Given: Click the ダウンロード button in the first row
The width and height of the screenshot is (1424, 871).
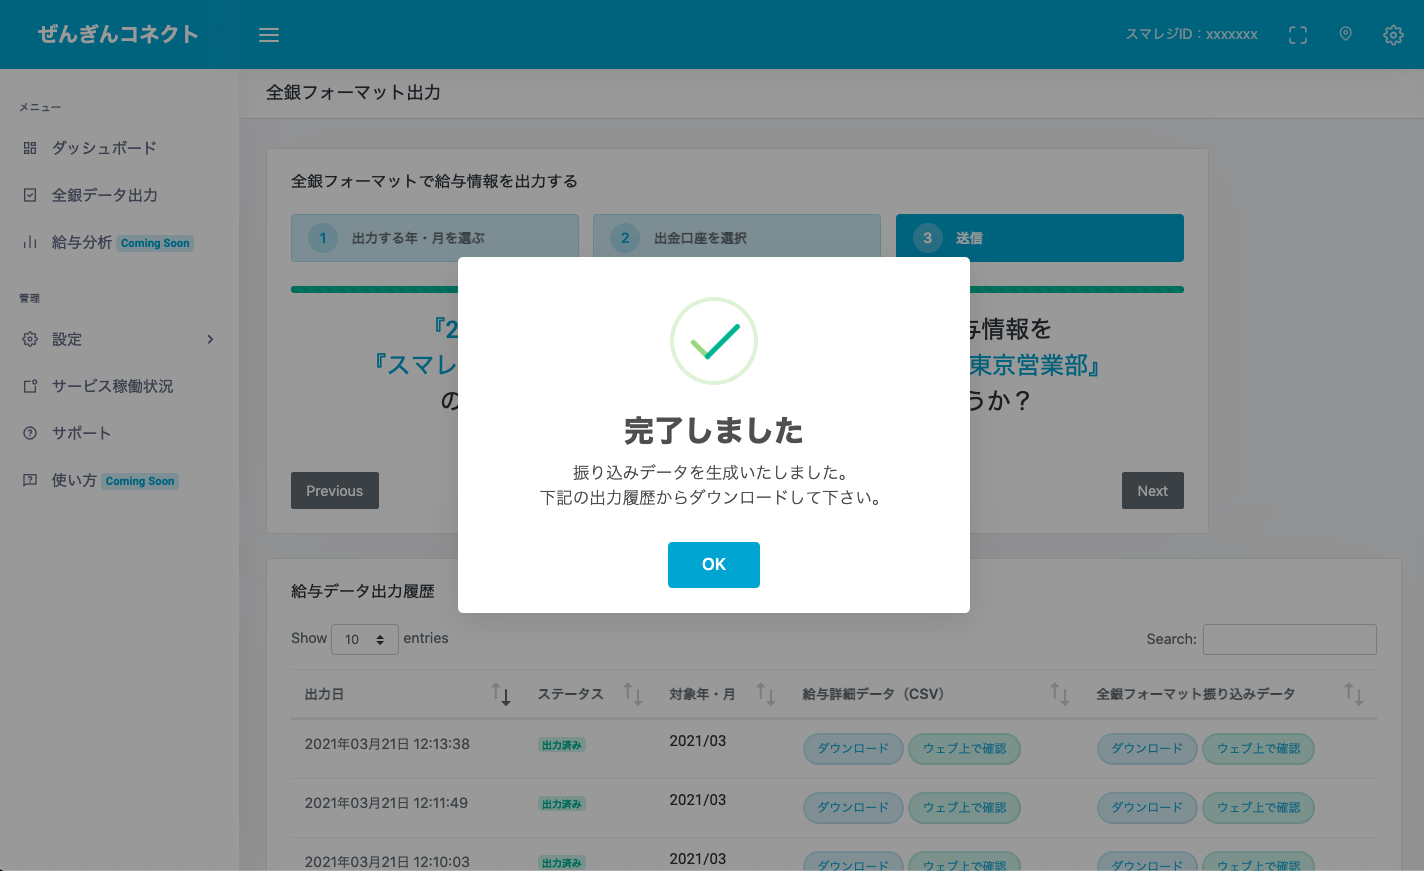Looking at the screenshot, I should (x=852, y=748).
